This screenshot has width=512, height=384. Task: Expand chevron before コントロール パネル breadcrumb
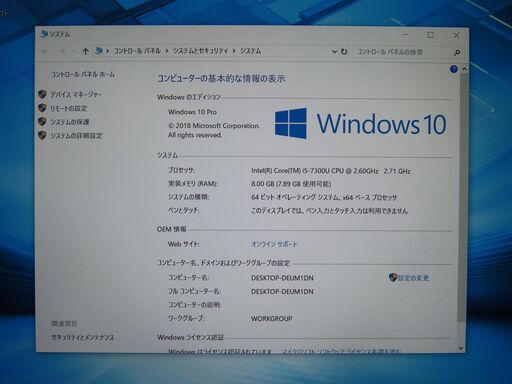pyautogui.click(x=108, y=51)
